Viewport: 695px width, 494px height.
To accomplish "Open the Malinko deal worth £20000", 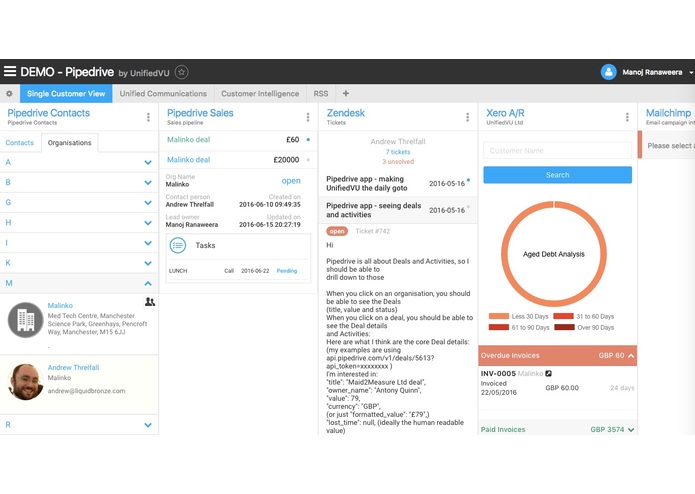I will (x=238, y=159).
